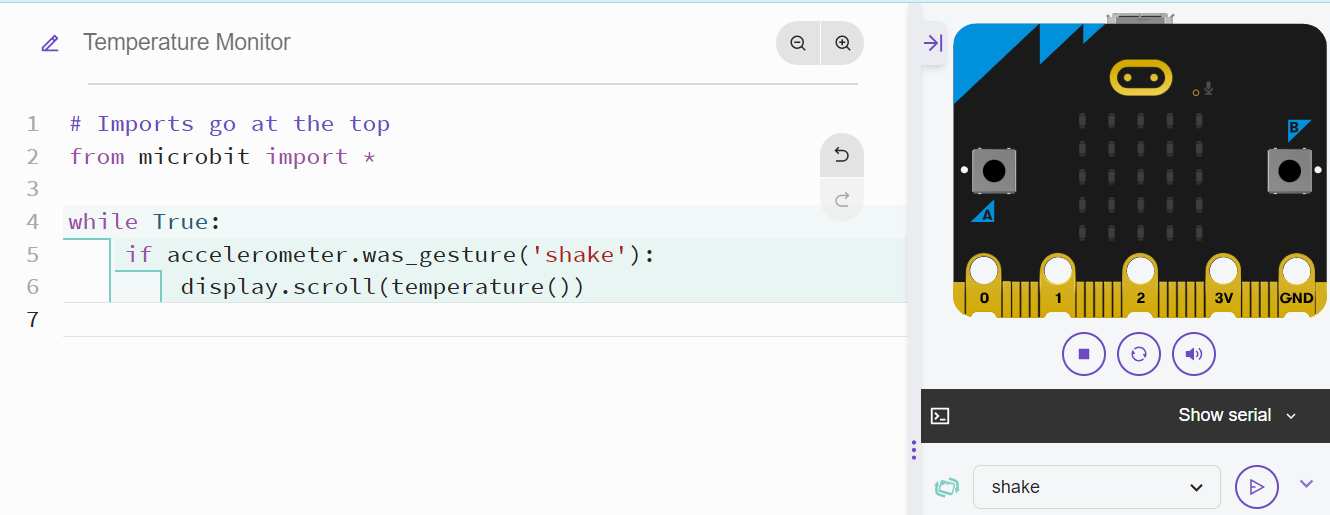This screenshot has height=515, width=1330.
Task: Mute the simulator sound
Action: [x=1193, y=354]
